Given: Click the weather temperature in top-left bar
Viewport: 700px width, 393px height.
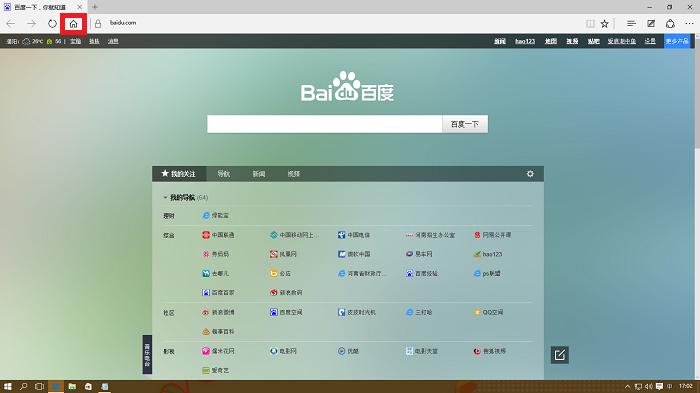Looking at the screenshot, I should click(38, 41).
